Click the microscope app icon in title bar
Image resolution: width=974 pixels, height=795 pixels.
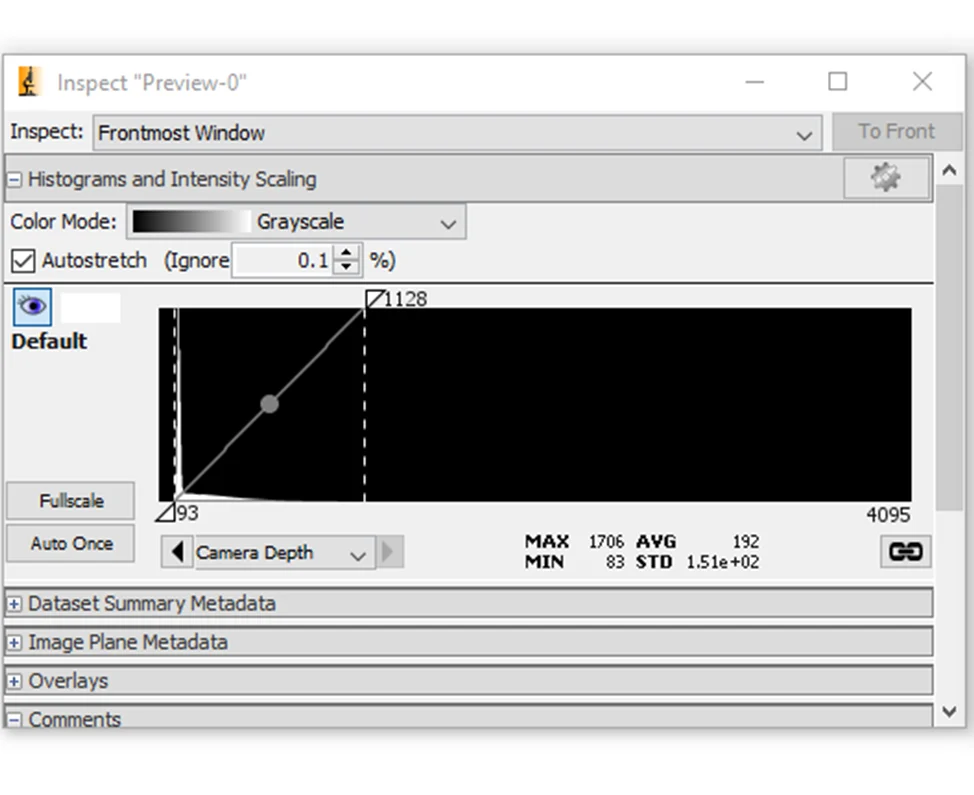click(x=29, y=82)
